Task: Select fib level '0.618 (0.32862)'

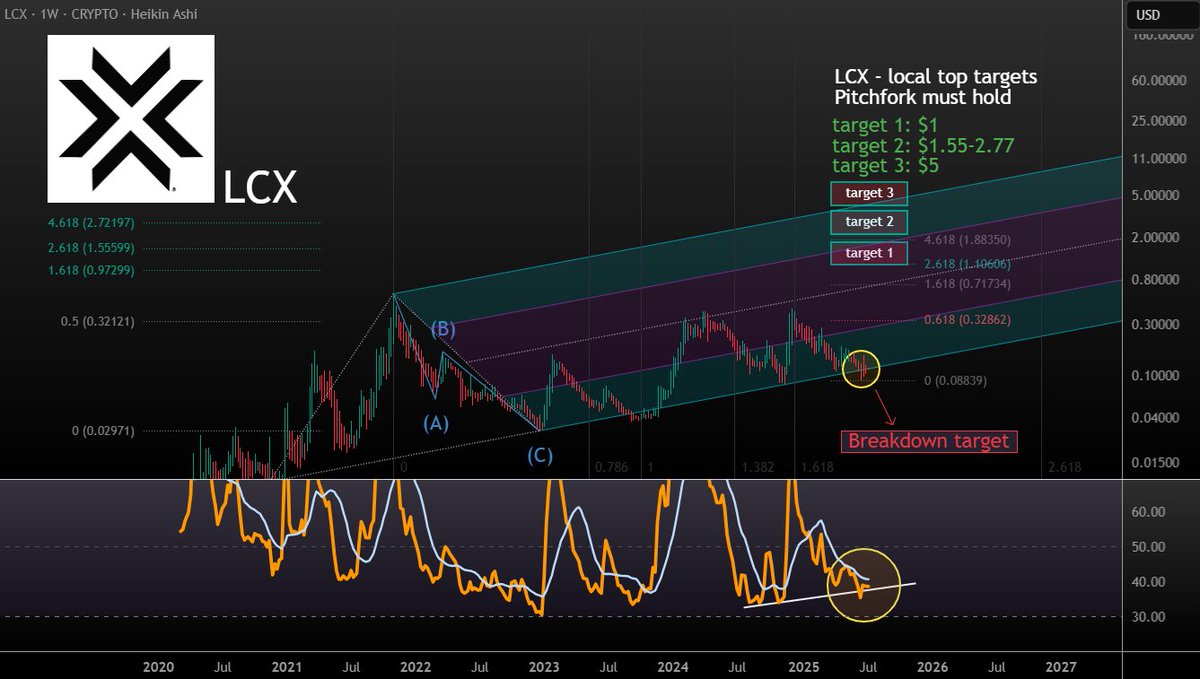Action: 970,320
